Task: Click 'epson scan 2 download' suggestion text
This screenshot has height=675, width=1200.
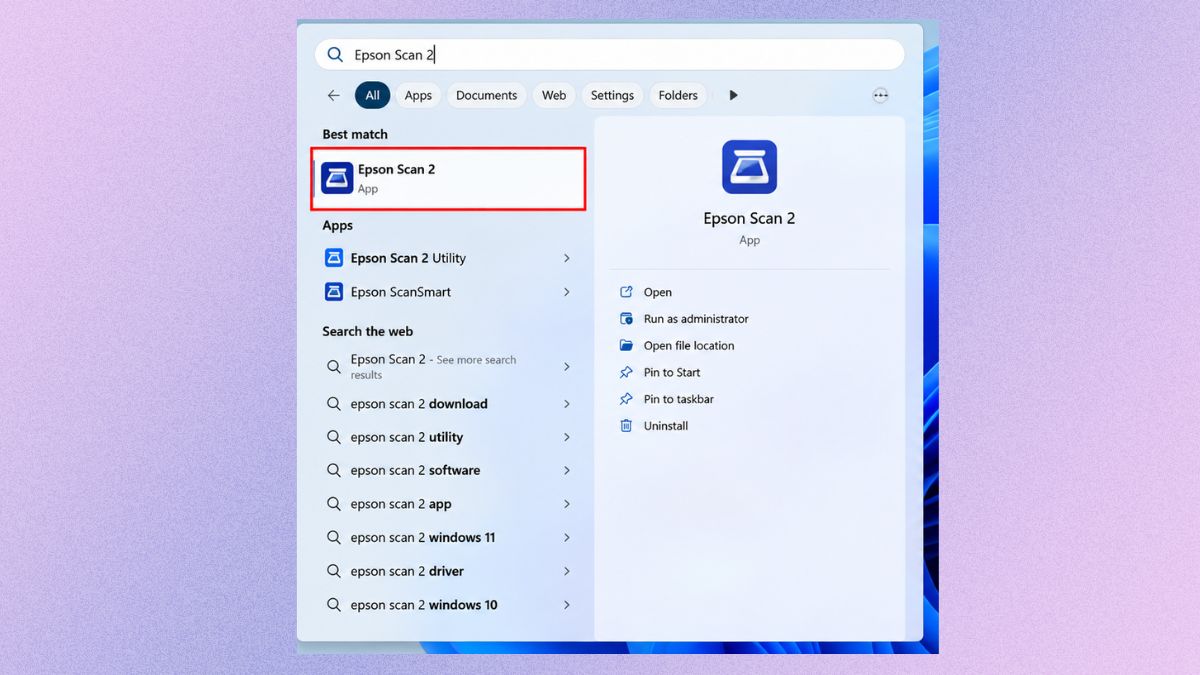Action: (419, 404)
